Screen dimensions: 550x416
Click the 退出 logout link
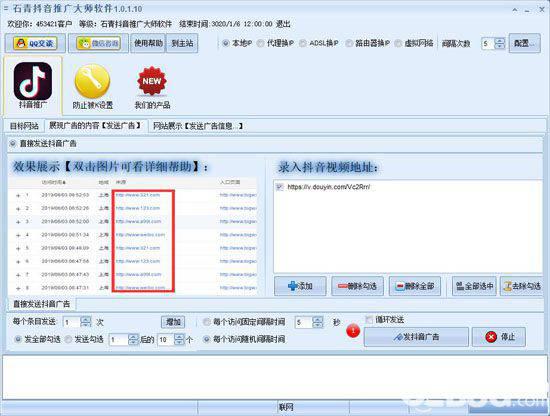(283, 24)
